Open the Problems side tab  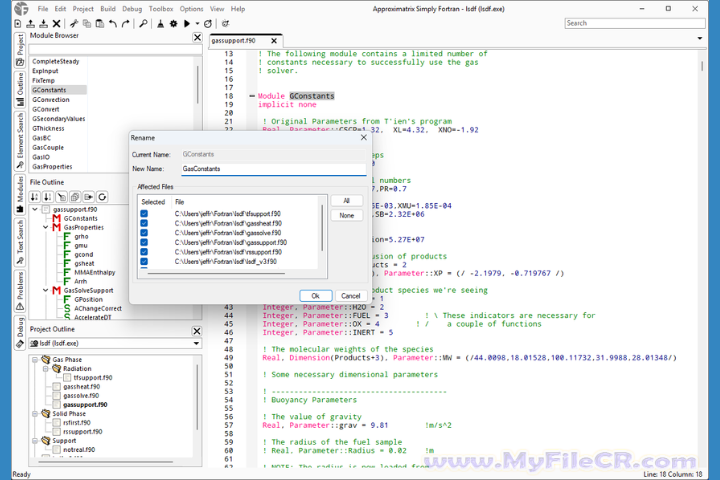coord(20,291)
